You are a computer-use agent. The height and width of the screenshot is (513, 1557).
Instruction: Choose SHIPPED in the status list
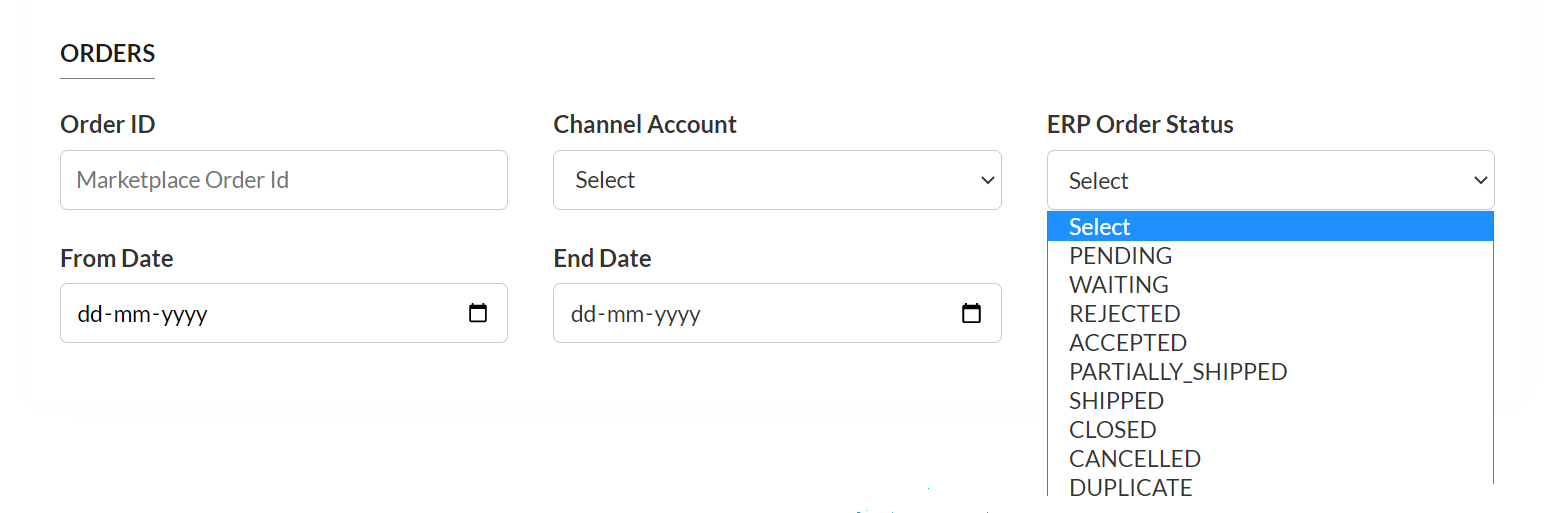(x=1117, y=401)
